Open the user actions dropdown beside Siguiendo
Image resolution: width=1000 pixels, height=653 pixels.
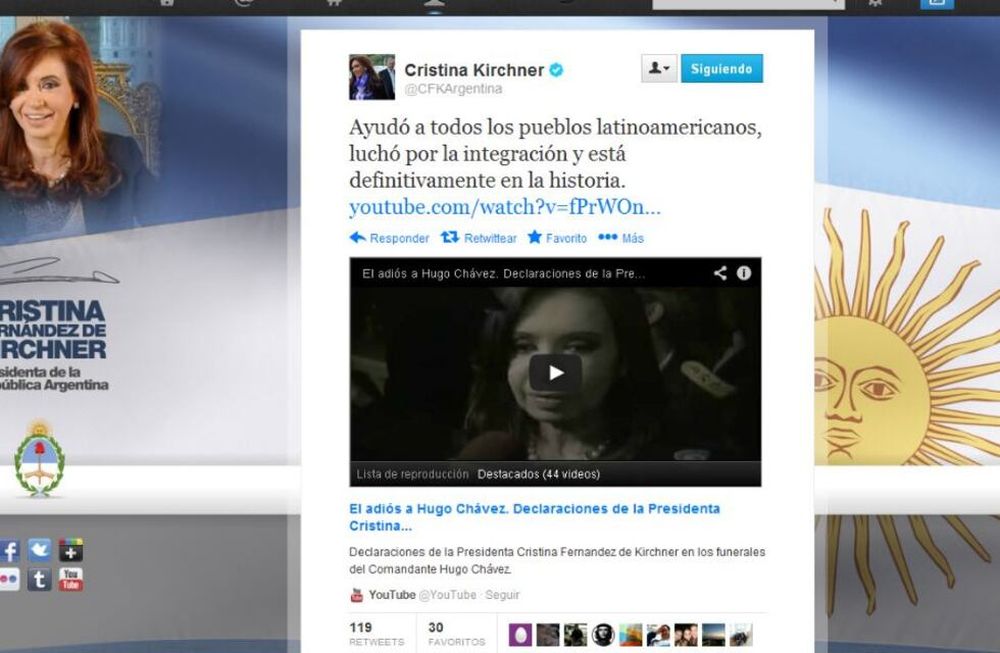(x=659, y=68)
